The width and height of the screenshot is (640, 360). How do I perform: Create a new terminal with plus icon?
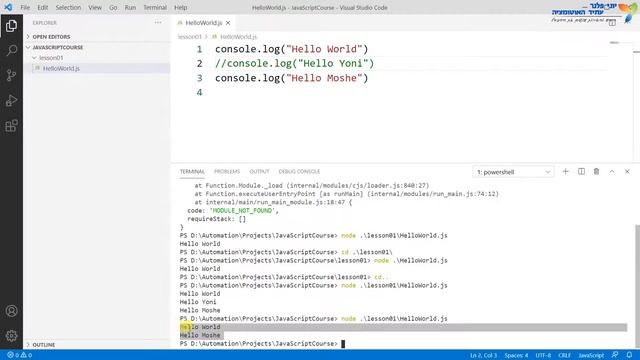(x=565, y=172)
